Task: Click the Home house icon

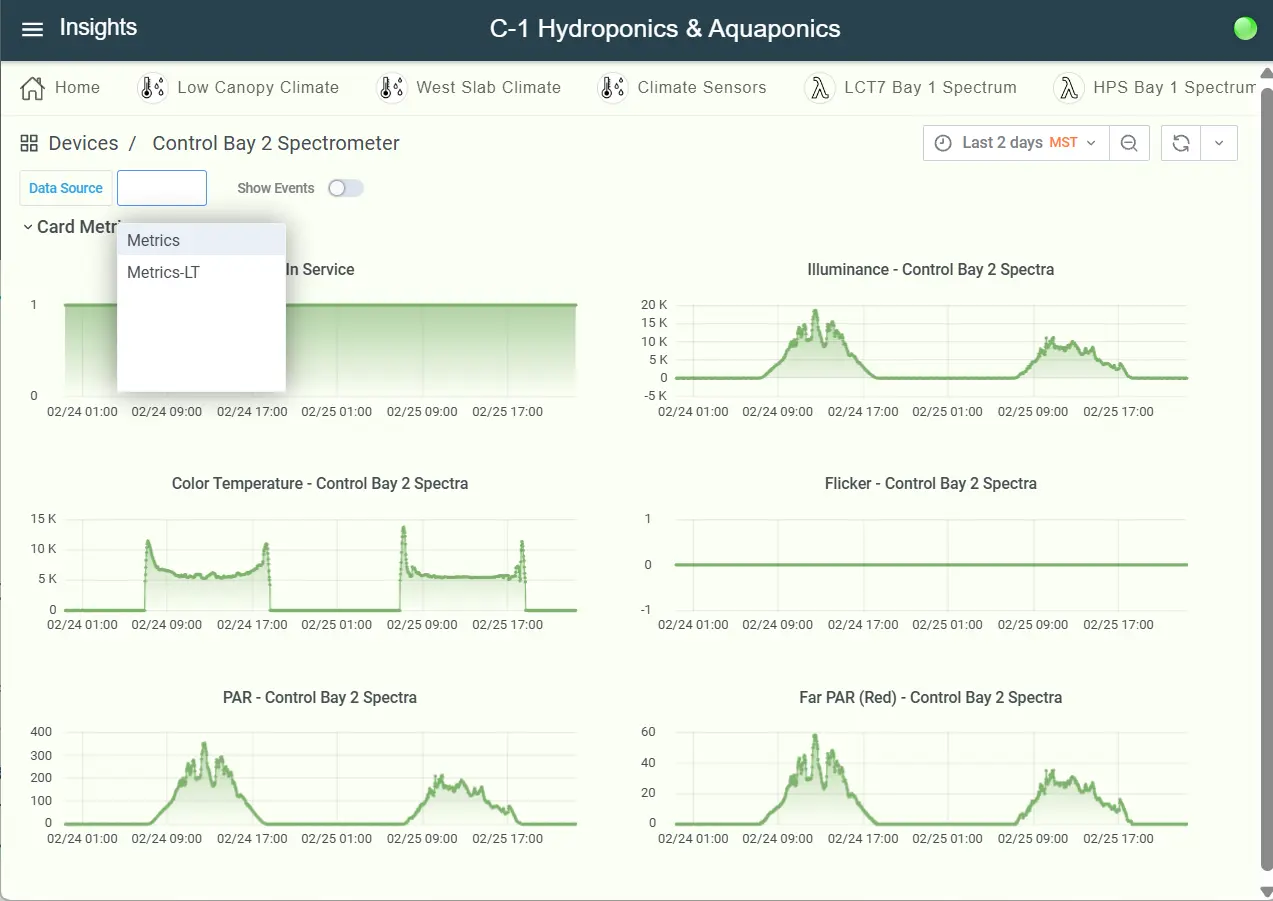Action: [x=33, y=88]
